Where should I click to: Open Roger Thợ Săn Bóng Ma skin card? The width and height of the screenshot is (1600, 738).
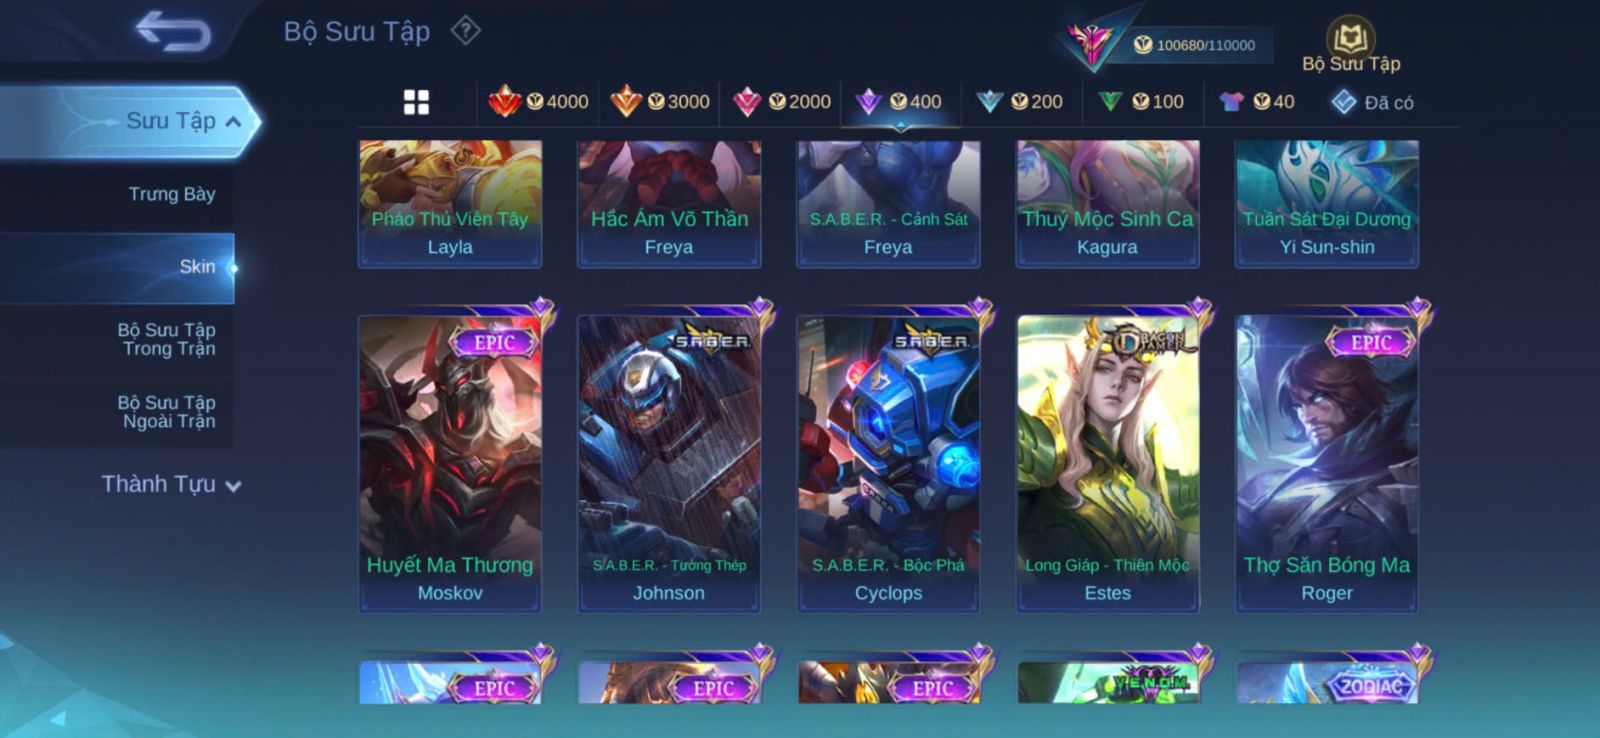[x=1327, y=463]
